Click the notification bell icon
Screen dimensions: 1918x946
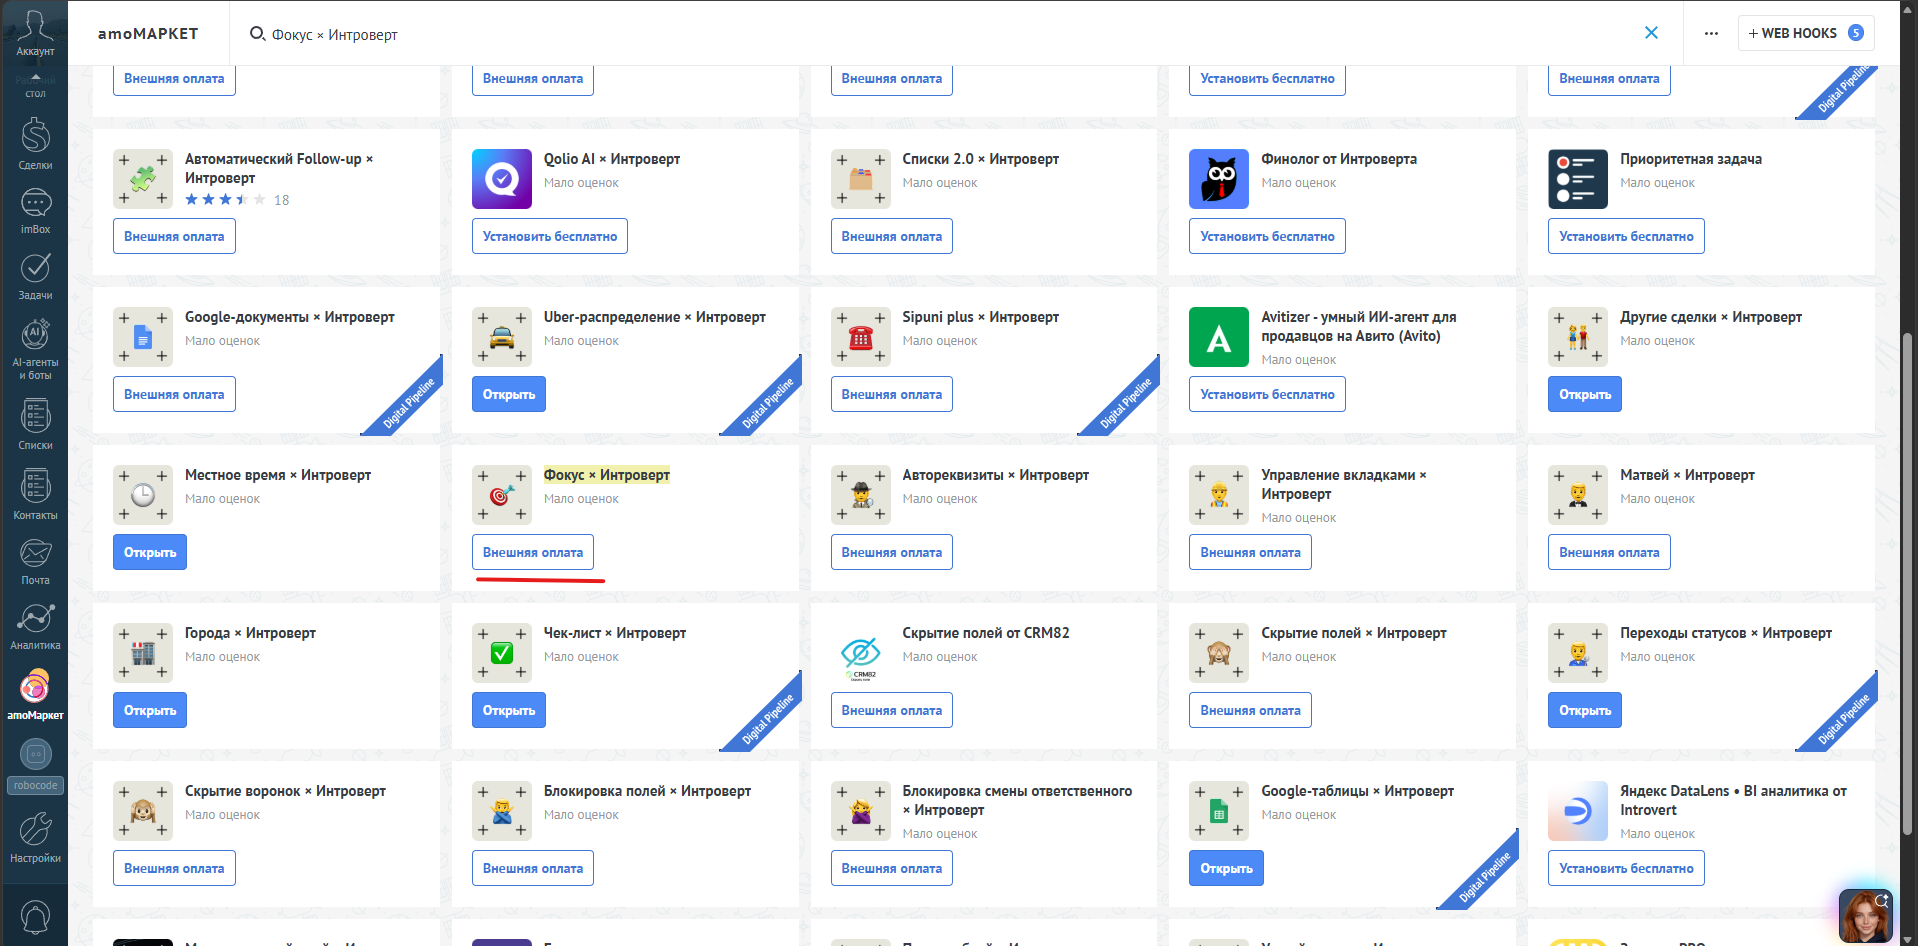coord(35,917)
